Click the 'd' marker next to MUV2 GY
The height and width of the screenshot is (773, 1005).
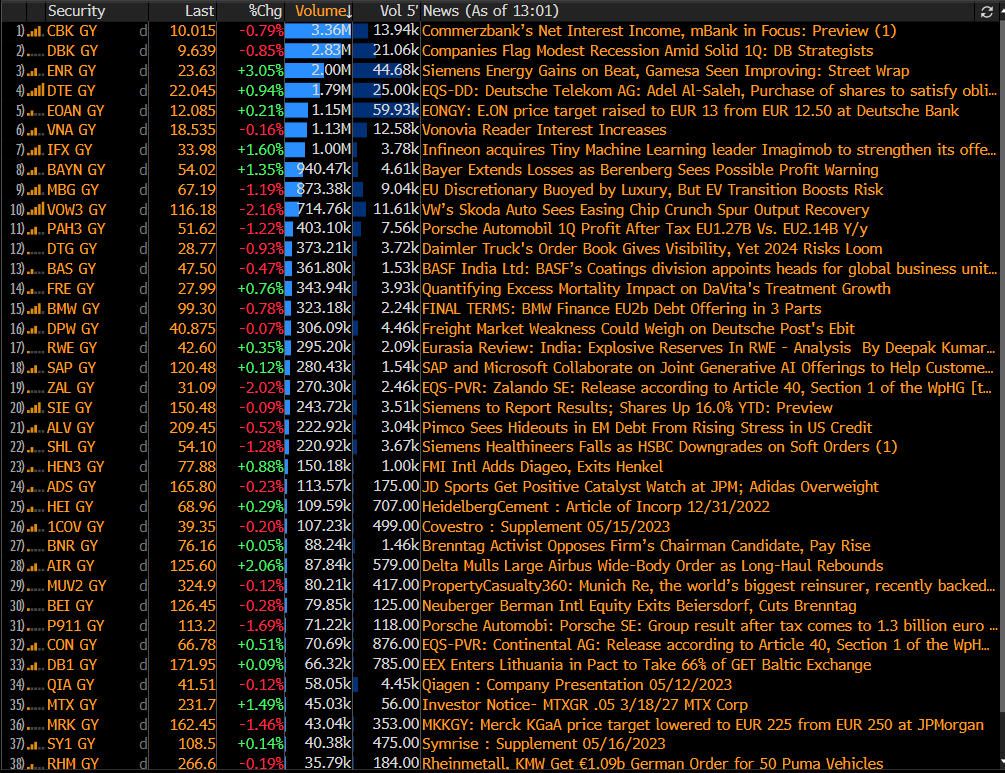[x=143, y=586]
